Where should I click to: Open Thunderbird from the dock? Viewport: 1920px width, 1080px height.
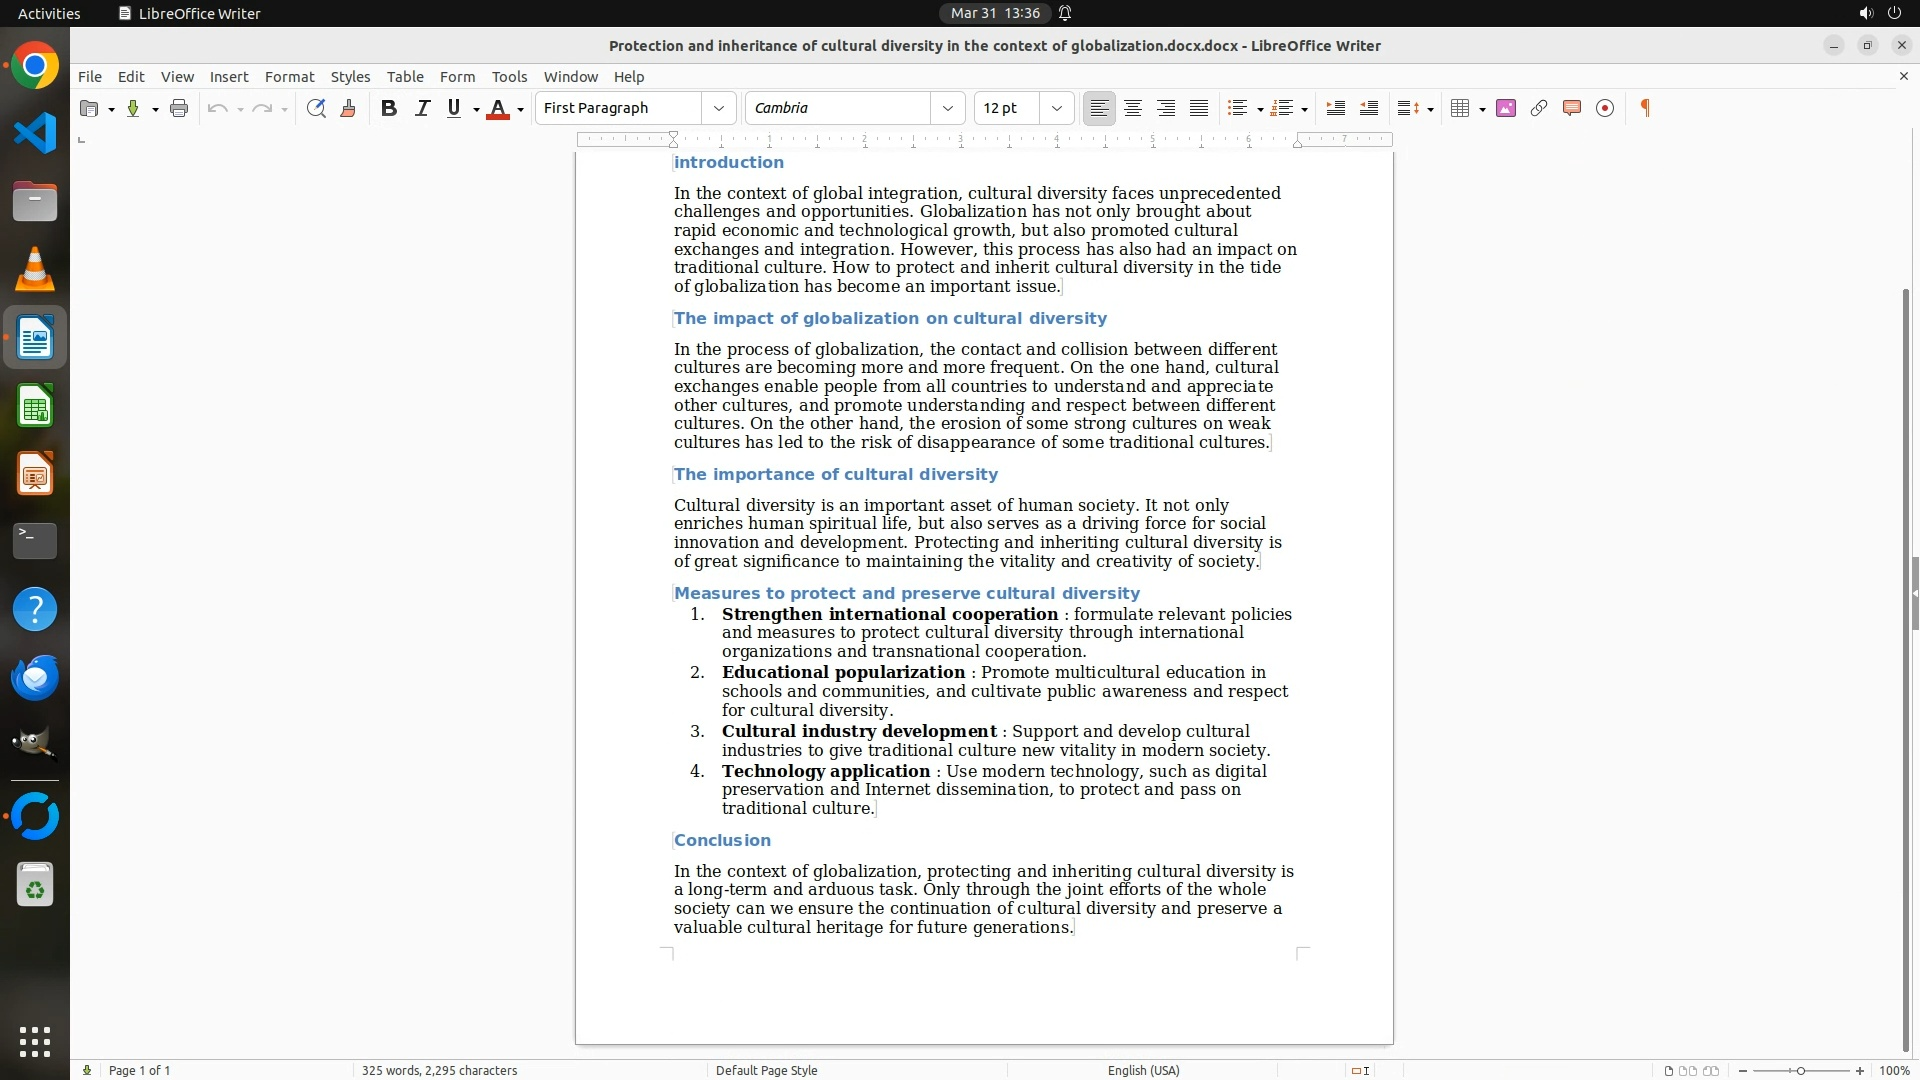pos(35,678)
